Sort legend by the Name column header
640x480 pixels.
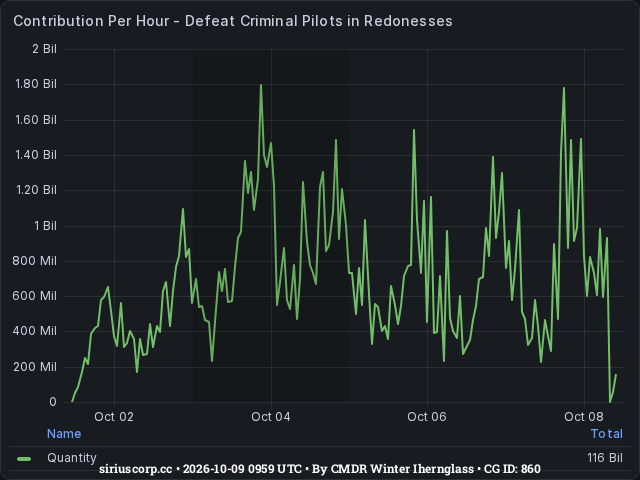click(x=64, y=433)
